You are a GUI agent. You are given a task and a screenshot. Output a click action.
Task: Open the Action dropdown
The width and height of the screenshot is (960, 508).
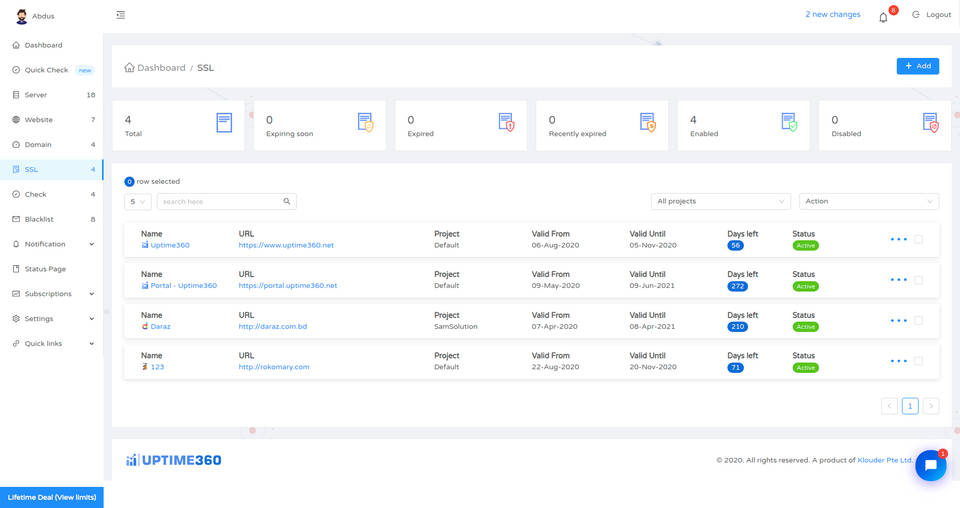[869, 201]
